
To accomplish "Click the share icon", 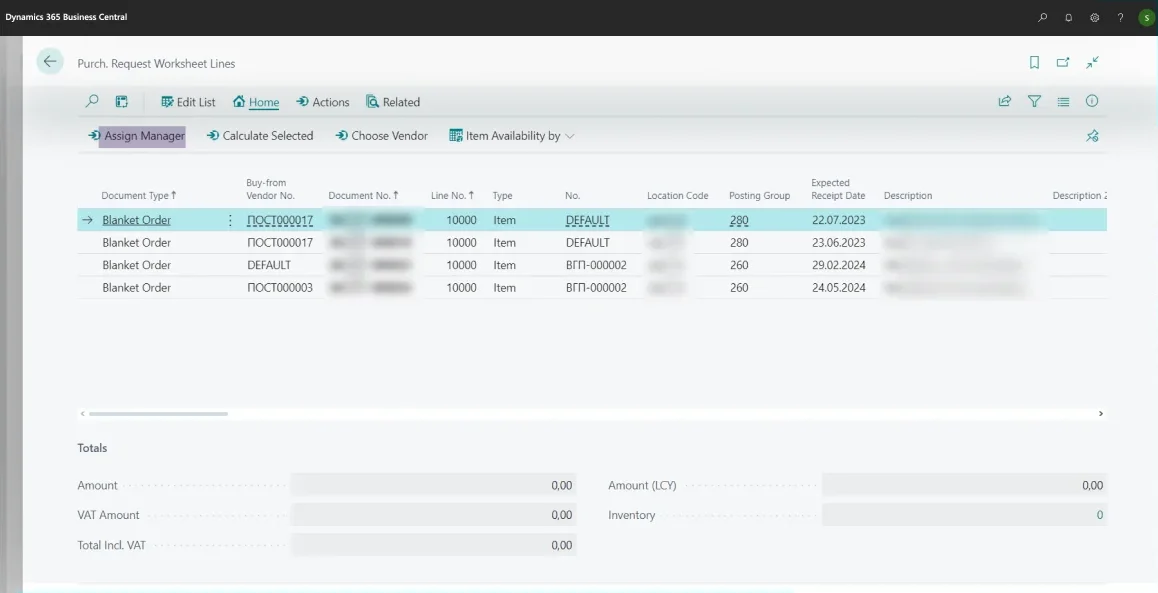I will coord(1005,102).
